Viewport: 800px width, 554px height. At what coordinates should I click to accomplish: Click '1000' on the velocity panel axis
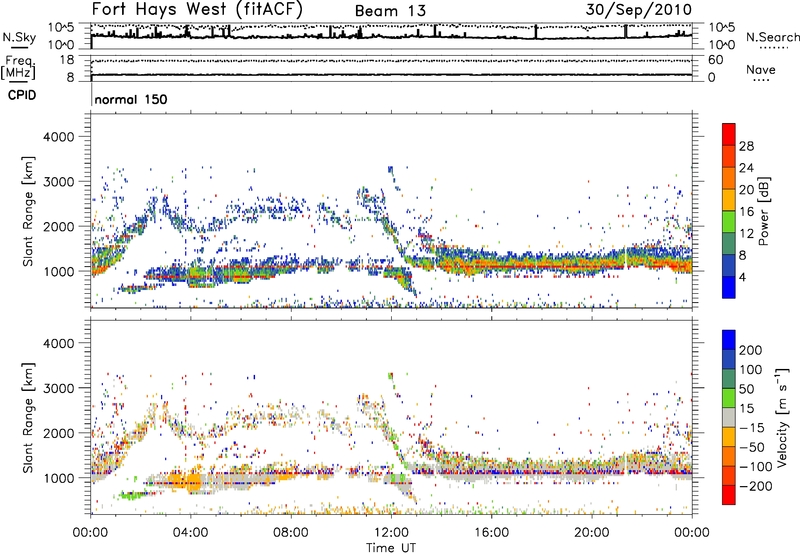(58, 478)
